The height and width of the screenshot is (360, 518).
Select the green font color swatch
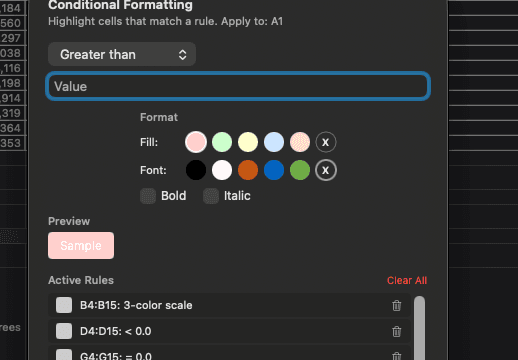click(x=300, y=170)
